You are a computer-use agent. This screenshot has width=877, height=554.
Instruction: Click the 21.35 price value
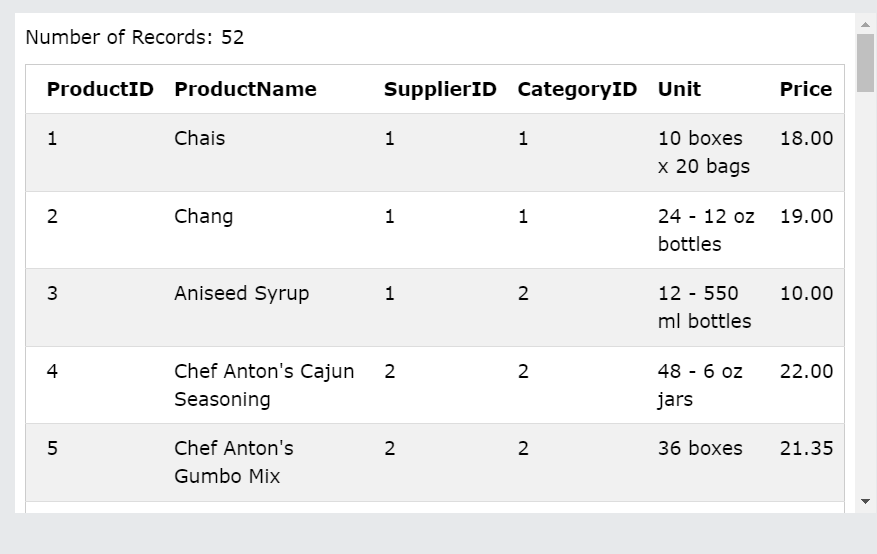point(807,448)
